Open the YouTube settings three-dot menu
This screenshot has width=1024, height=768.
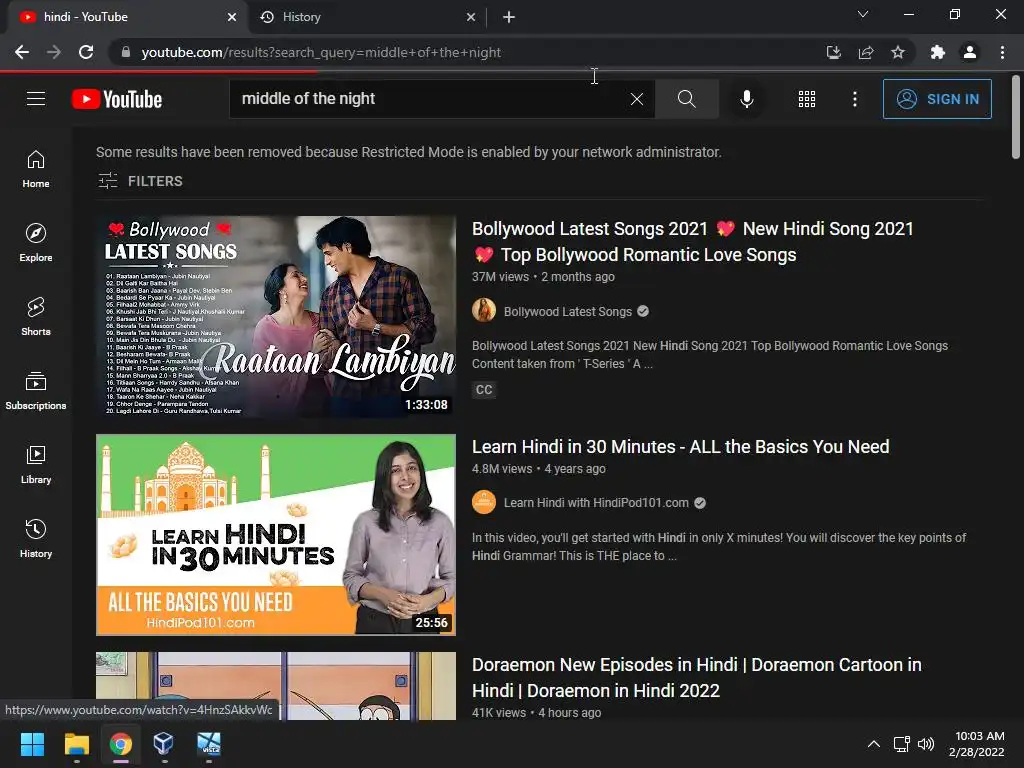(x=854, y=99)
